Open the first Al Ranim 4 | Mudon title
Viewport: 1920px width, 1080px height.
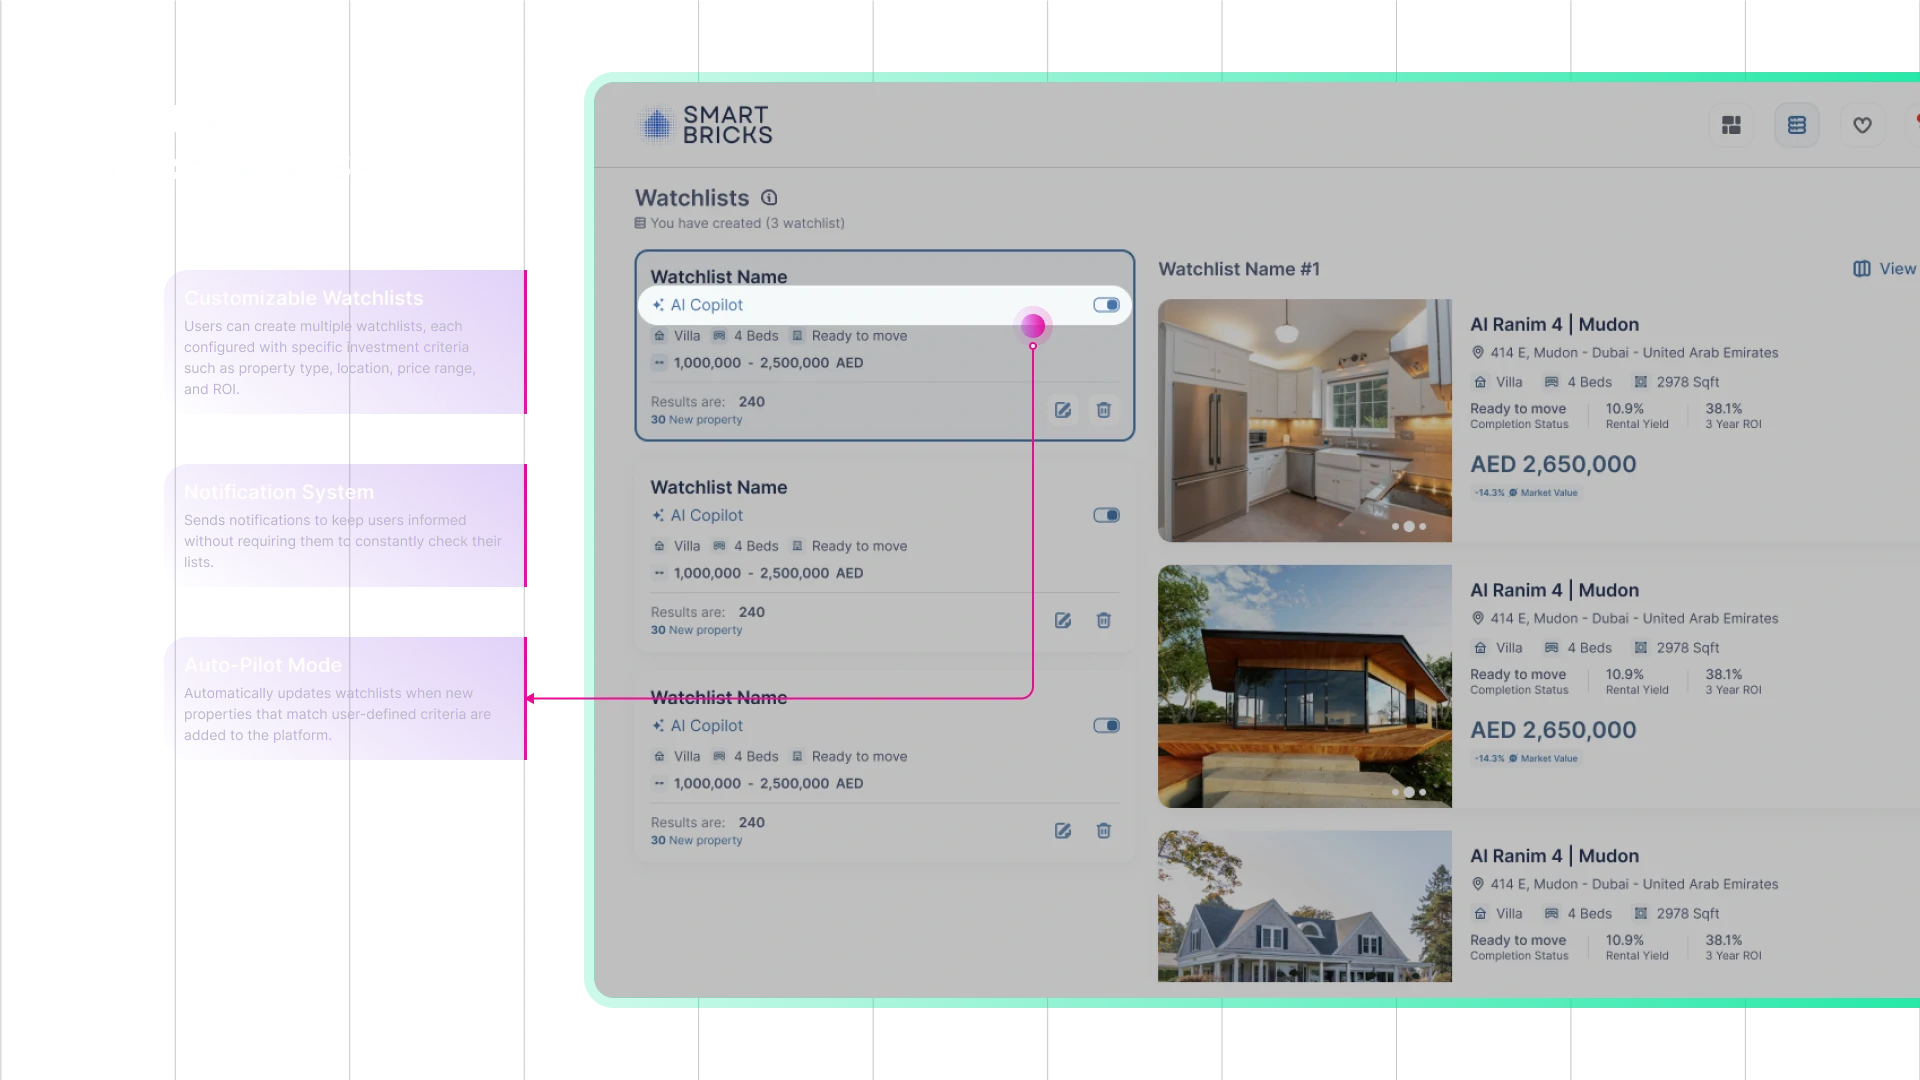click(1554, 324)
